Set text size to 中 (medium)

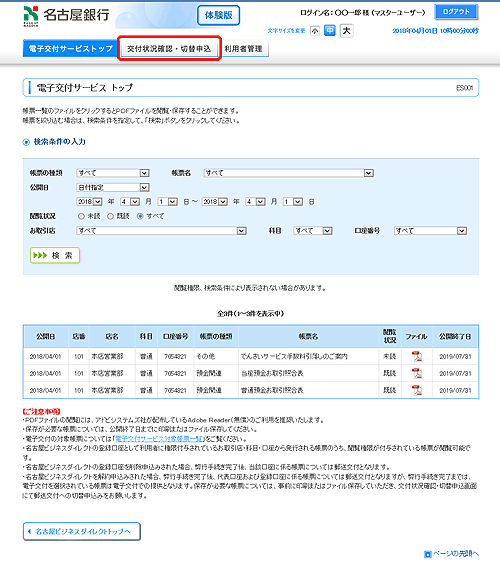pos(330,30)
